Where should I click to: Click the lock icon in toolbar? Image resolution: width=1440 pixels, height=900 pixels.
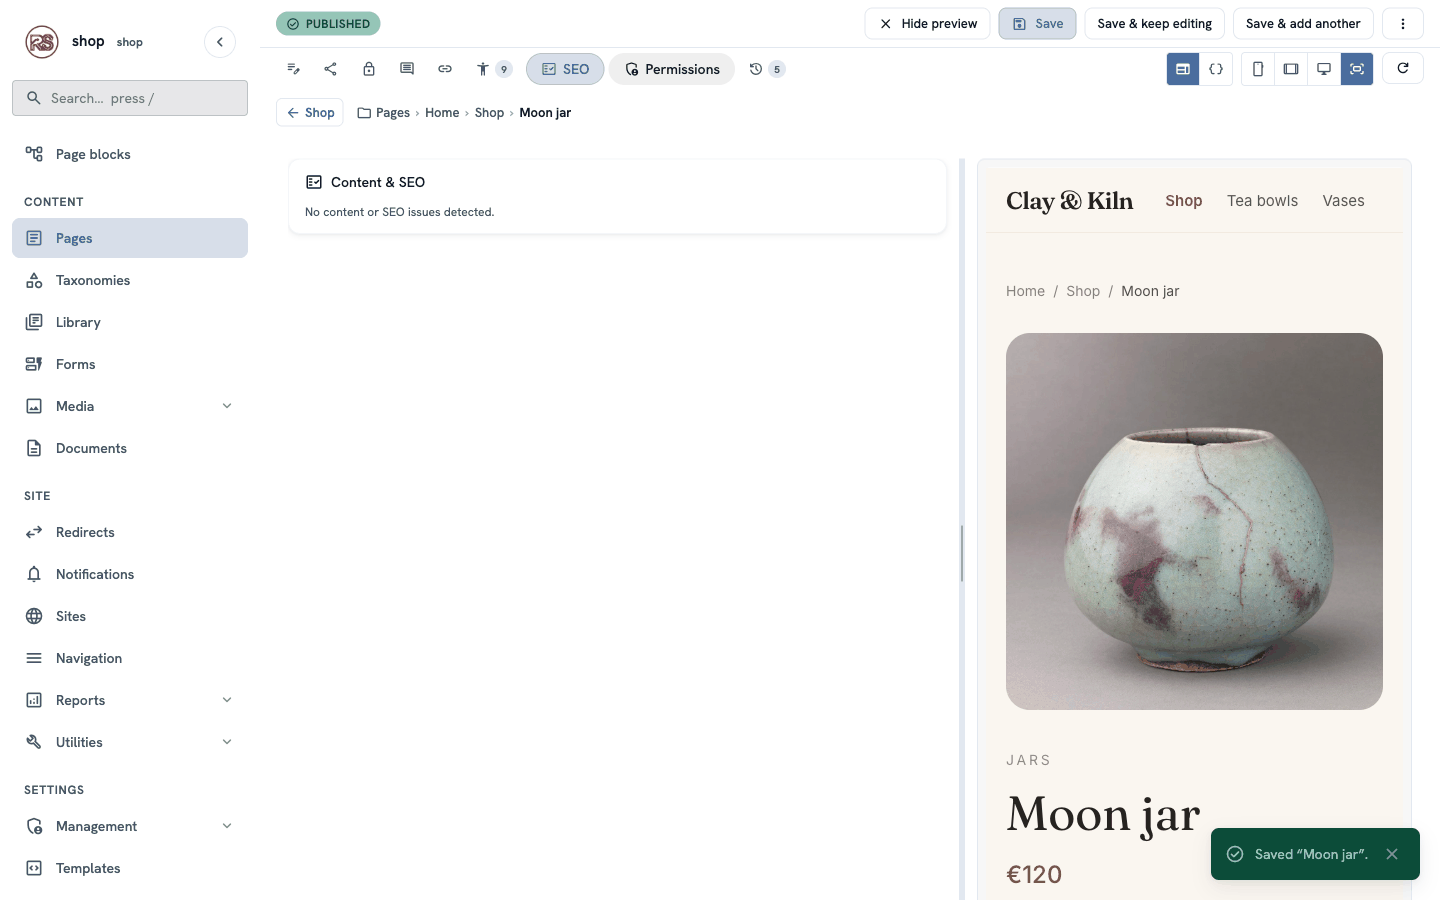(369, 69)
